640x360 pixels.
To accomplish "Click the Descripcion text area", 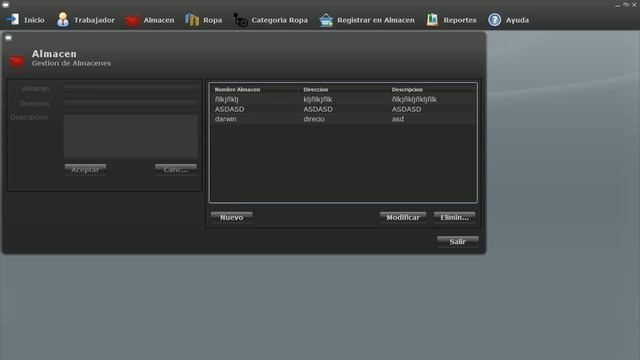I will [x=131, y=136].
